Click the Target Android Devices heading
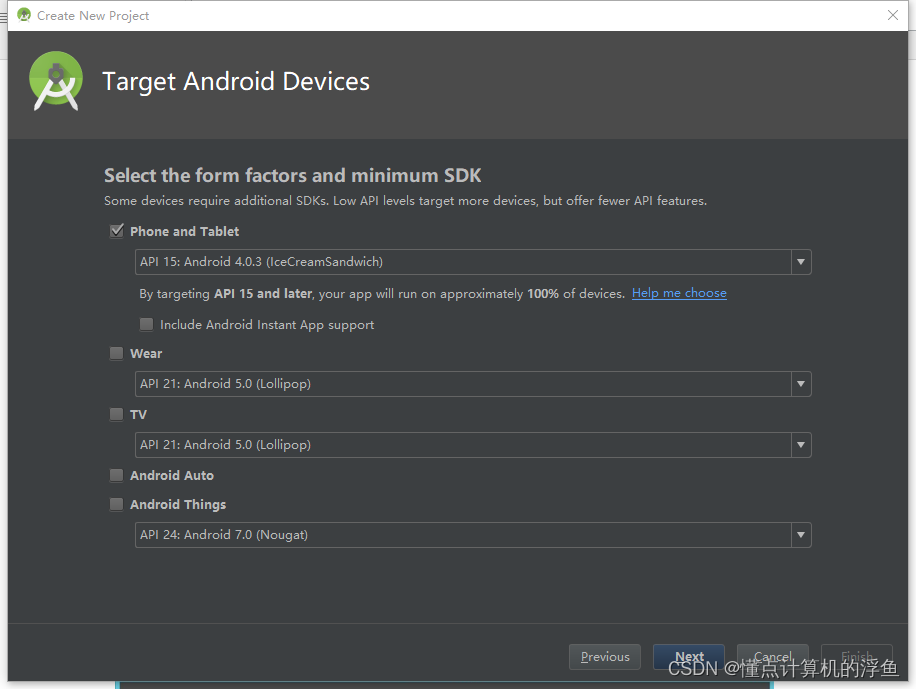This screenshot has width=916, height=689. pos(236,81)
